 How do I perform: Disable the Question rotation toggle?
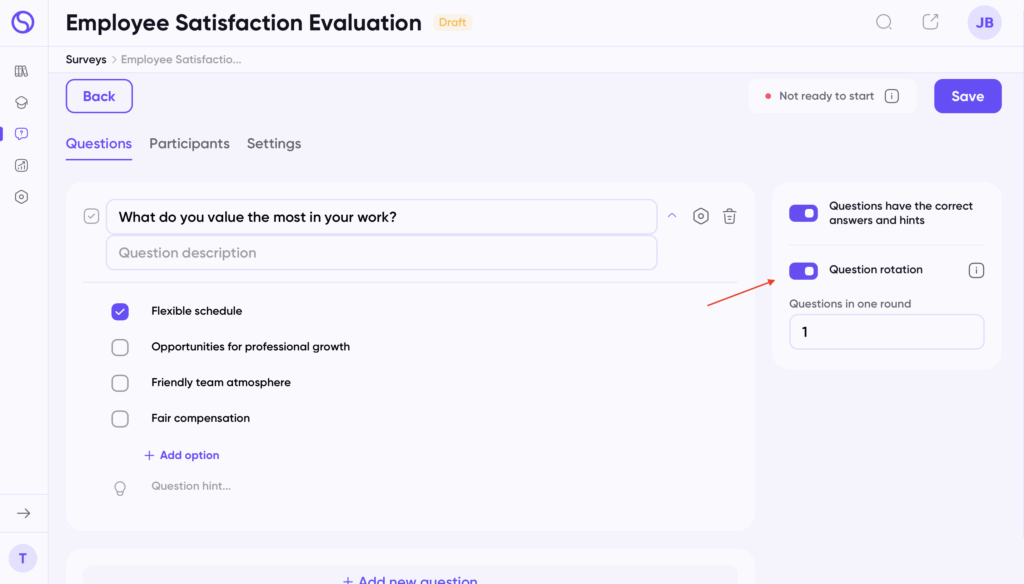coord(803,271)
